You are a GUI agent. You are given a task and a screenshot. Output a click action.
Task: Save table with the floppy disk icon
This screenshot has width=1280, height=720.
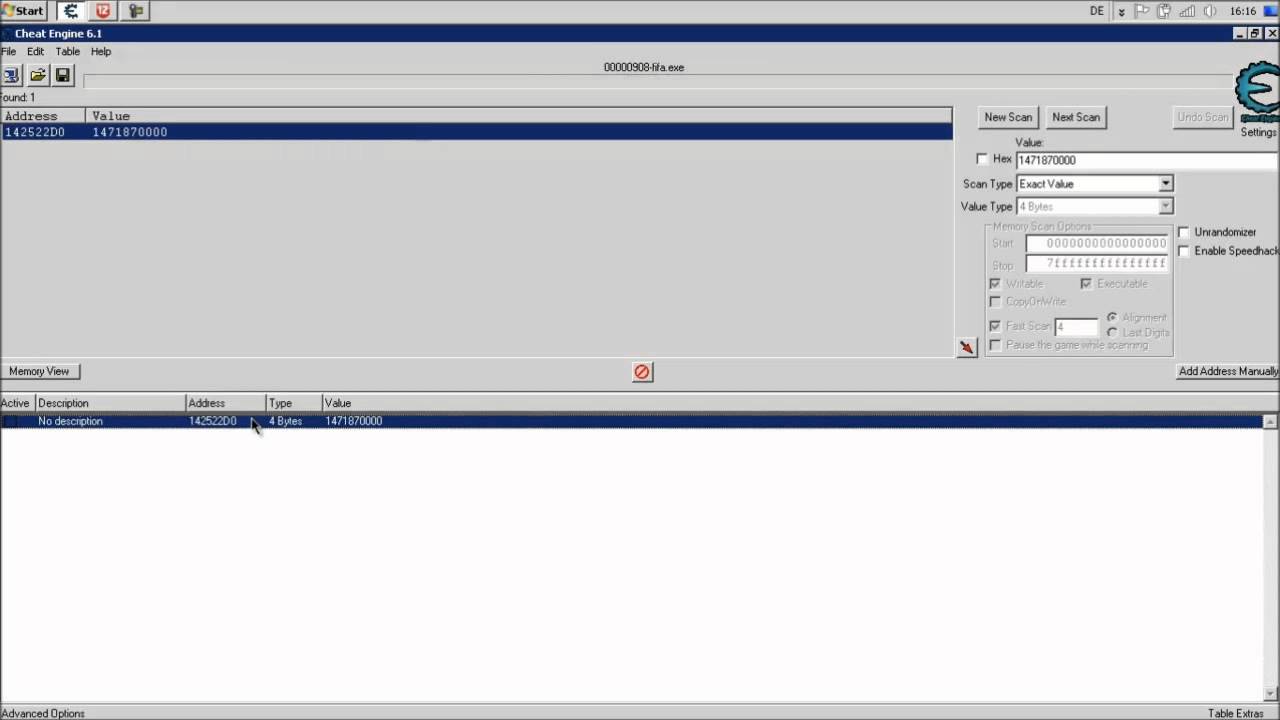(62, 75)
